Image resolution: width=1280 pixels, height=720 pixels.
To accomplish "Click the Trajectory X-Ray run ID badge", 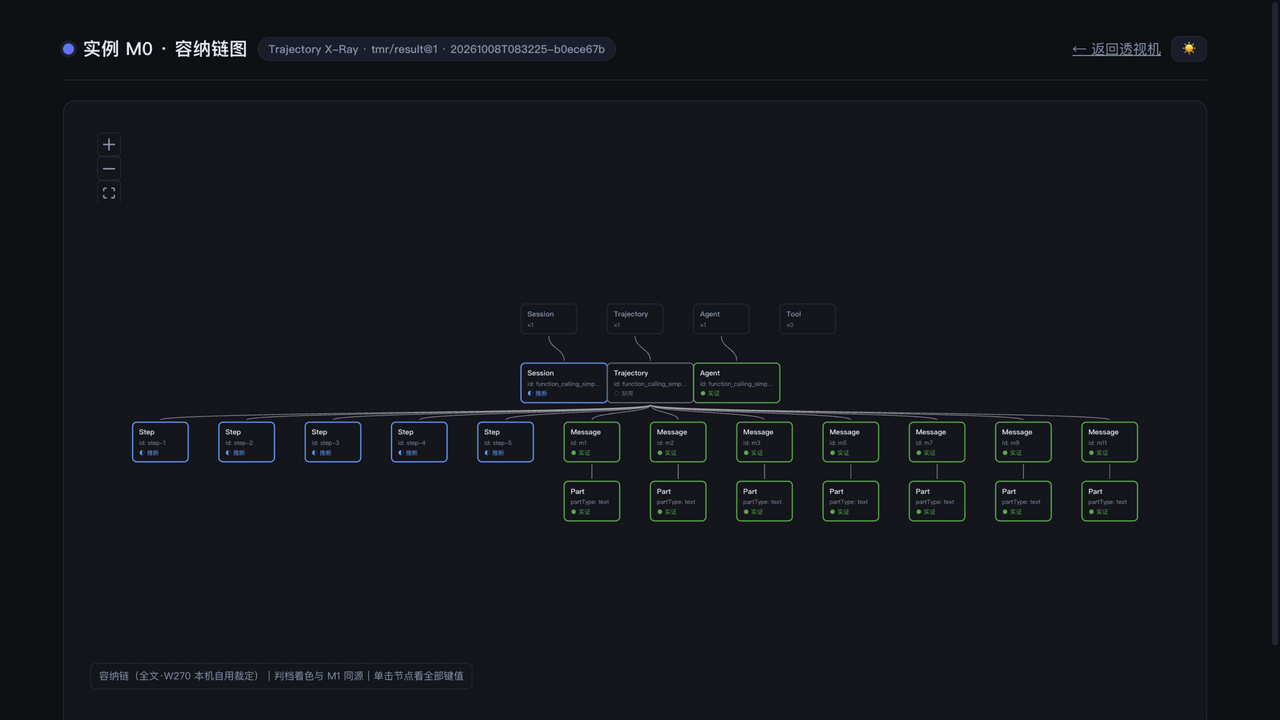I will coord(436,49).
